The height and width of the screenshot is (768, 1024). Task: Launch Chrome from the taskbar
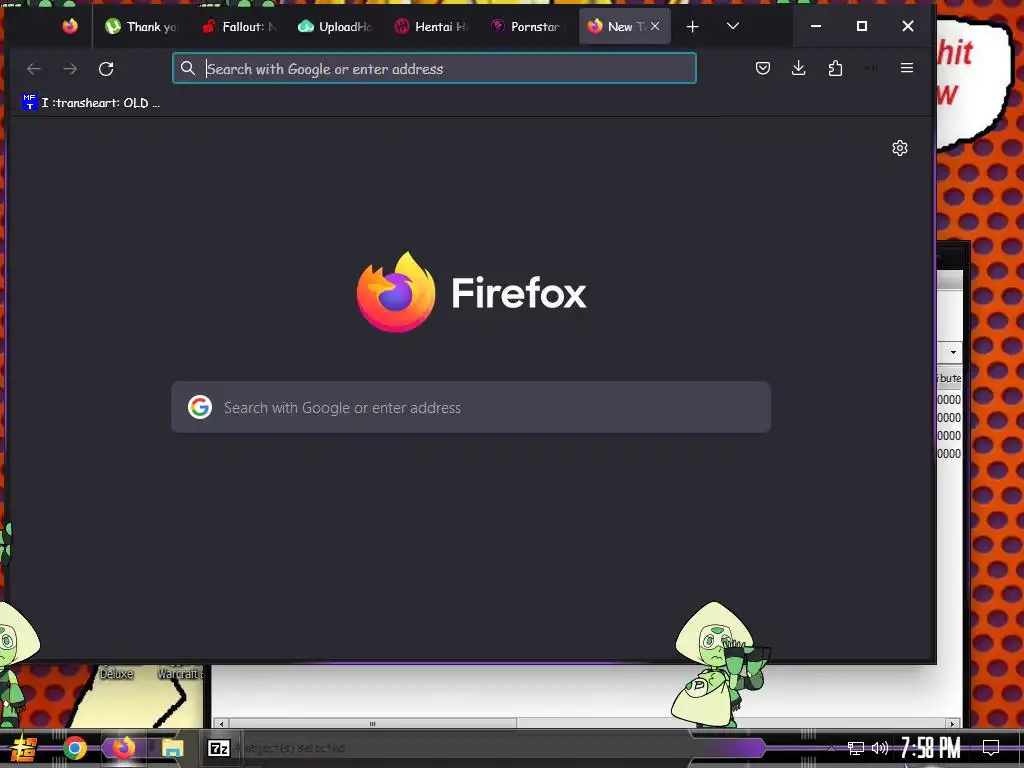click(x=74, y=748)
